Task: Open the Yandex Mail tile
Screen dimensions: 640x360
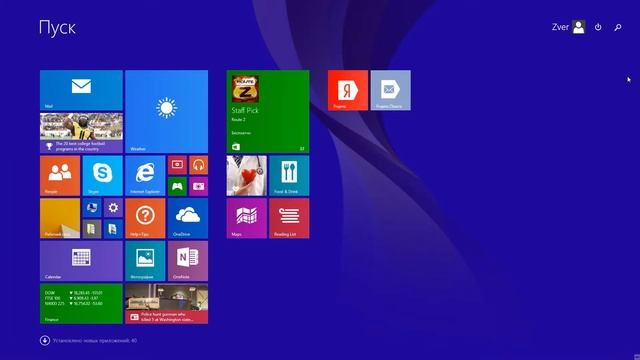Action: click(391, 90)
